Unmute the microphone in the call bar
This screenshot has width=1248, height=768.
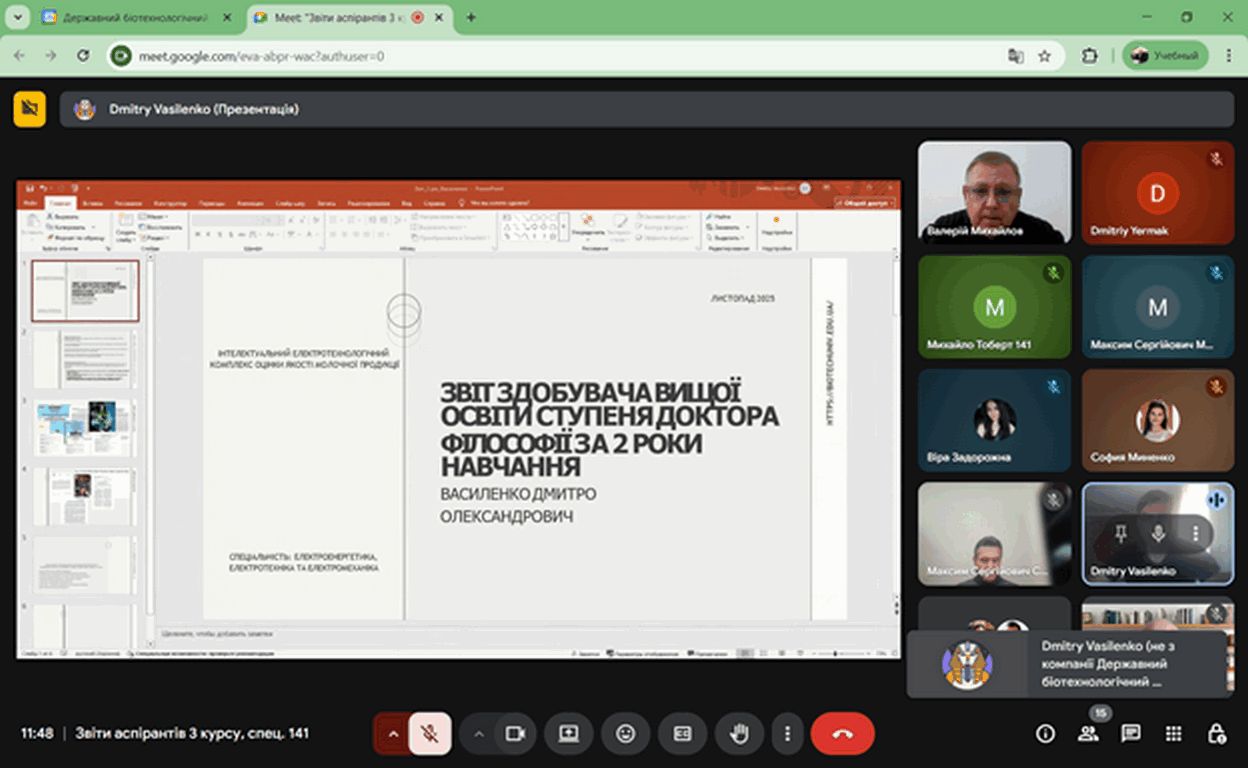pyautogui.click(x=430, y=734)
